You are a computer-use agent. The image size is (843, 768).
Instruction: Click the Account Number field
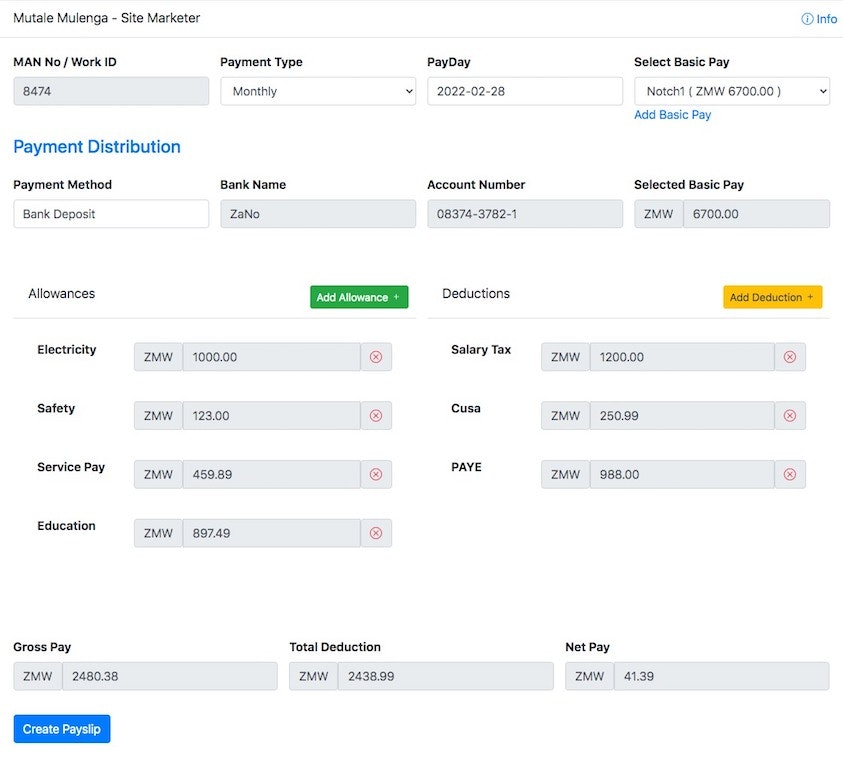tap(525, 214)
